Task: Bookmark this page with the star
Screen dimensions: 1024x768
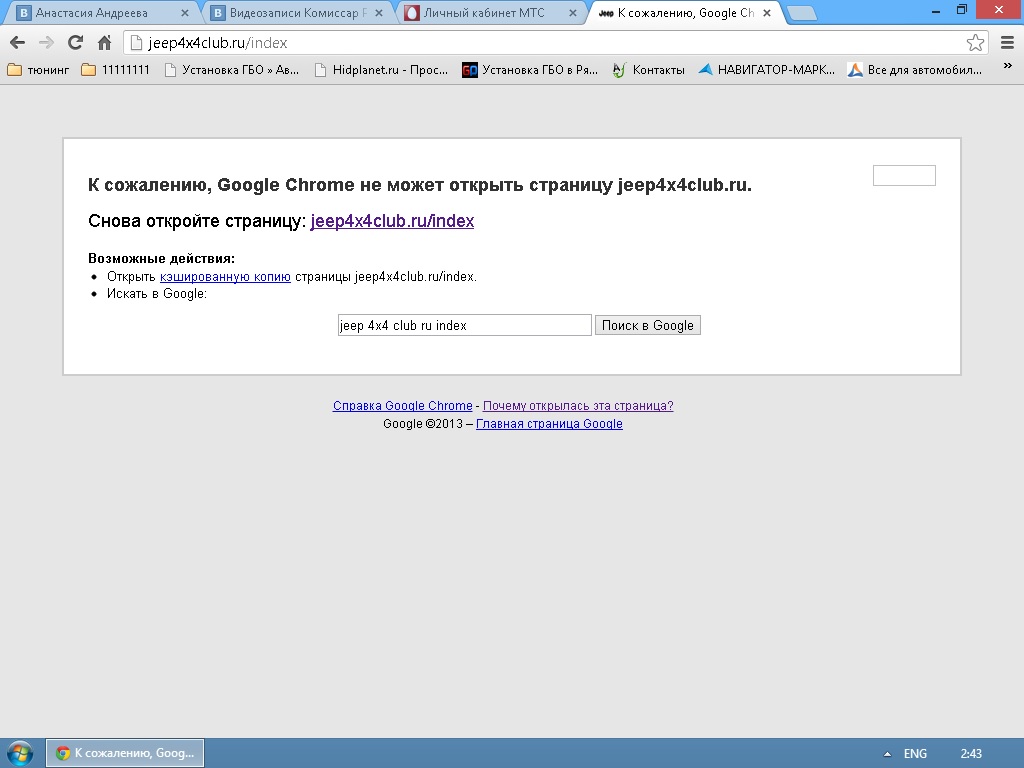Action: pos(975,43)
